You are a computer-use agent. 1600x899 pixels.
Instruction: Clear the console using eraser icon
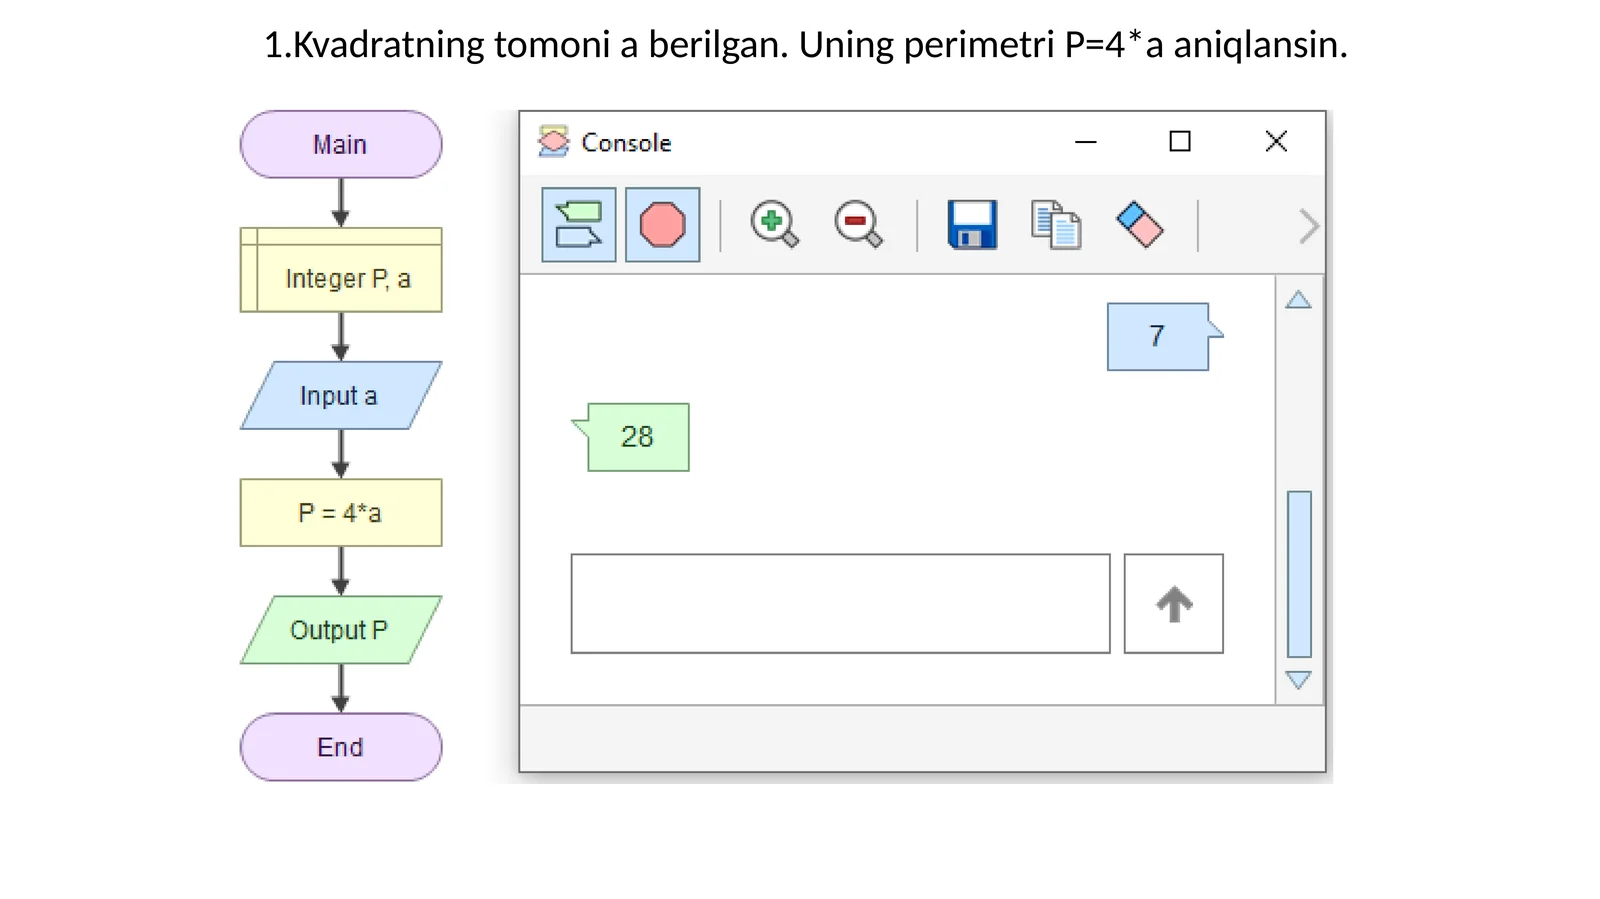[x=1140, y=224]
